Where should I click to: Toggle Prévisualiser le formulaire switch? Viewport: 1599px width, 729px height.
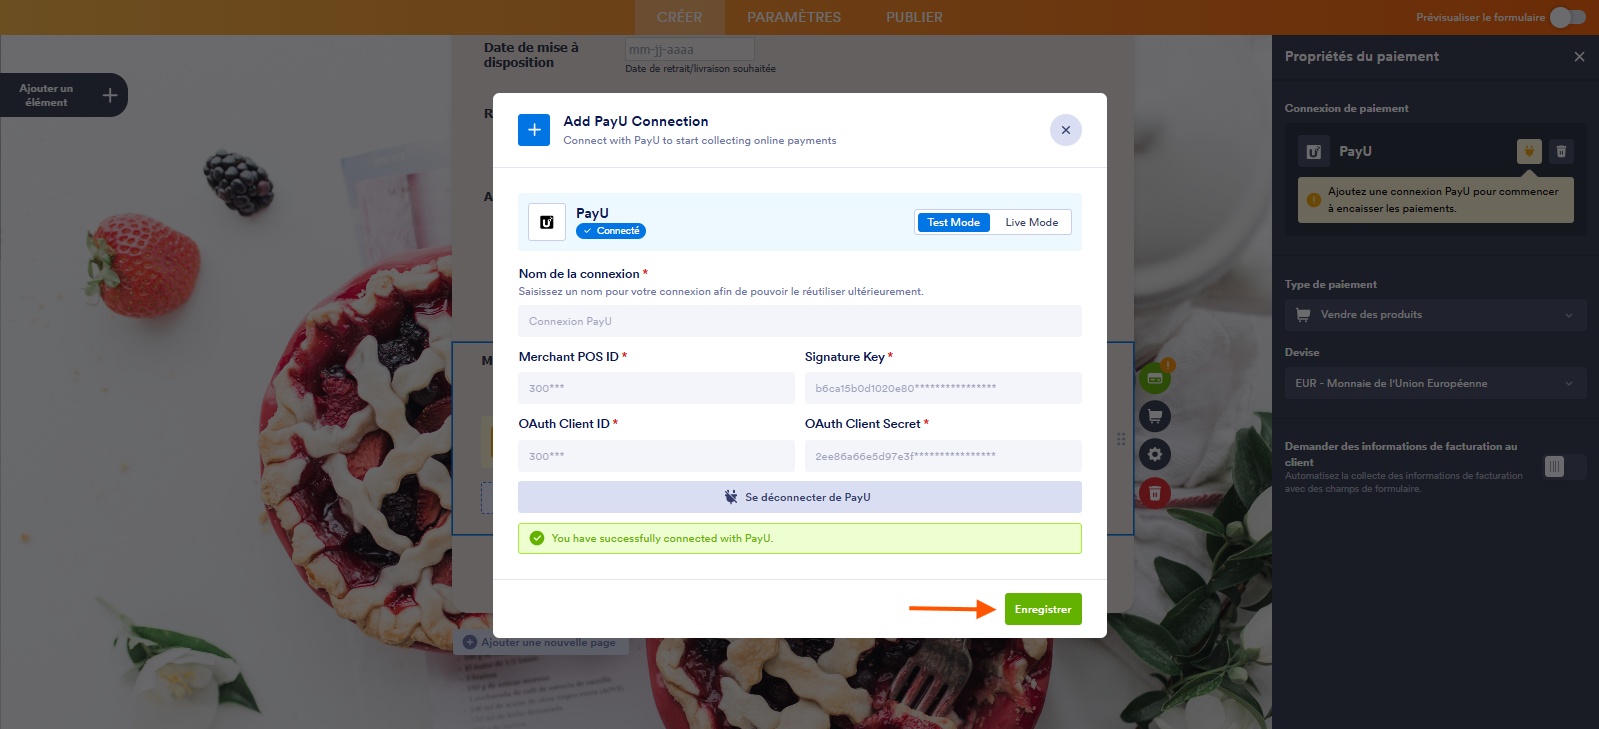(x=1568, y=17)
